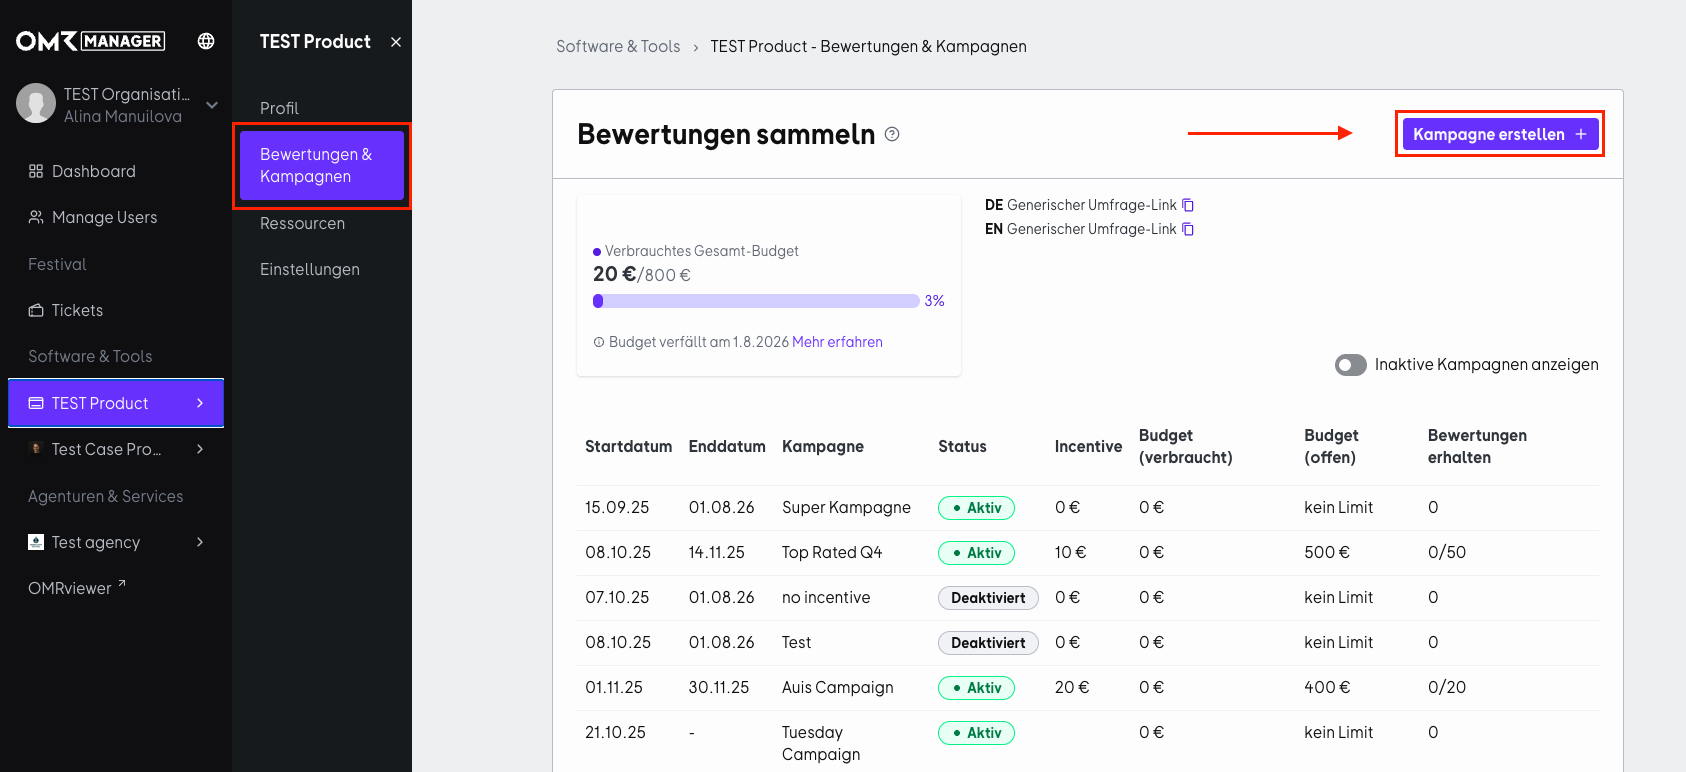This screenshot has height=772, width=1686.
Task: Close the TEST Product submenu panel
Action: point(396,42)
